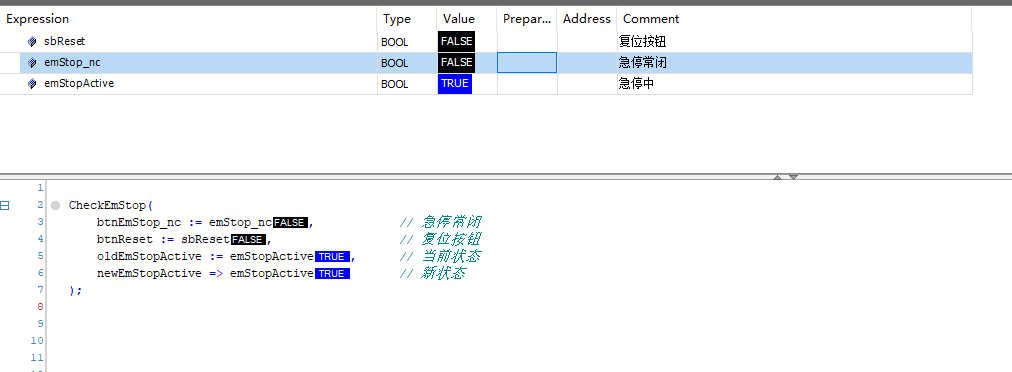This screenshot has height=372, width=1012.
Task: Collapse the CheckEmStop code block
Action: point(5,205)
